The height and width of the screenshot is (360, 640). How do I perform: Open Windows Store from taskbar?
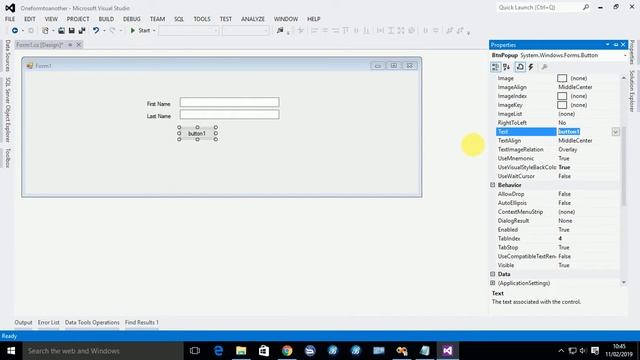click(x=264, y=351)
